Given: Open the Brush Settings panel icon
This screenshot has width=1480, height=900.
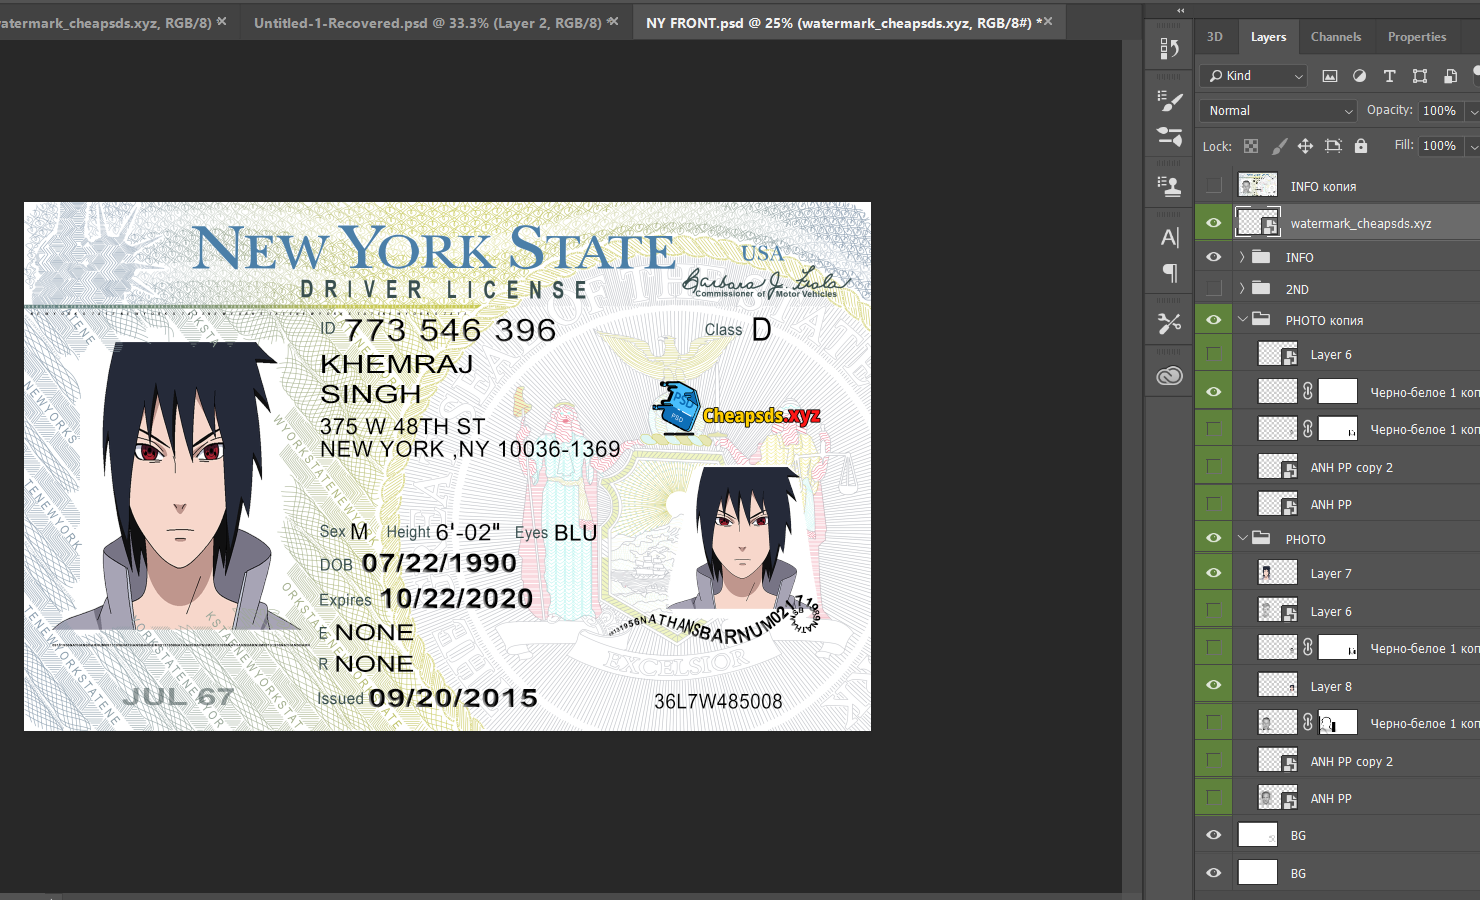Looking at the screenshot, I should pyautogui.click(x=1169, y=100).
